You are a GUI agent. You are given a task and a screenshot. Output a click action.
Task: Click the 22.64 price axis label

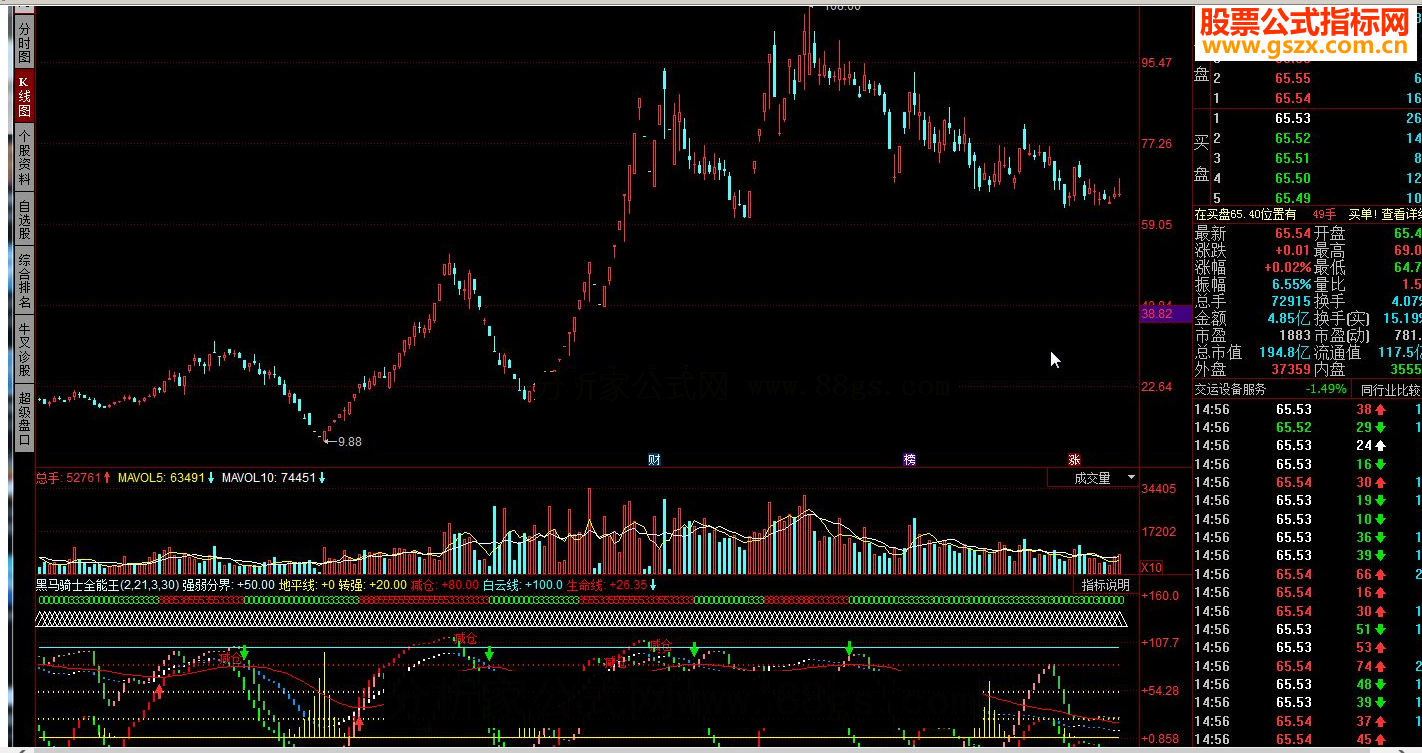(1157, 387)
